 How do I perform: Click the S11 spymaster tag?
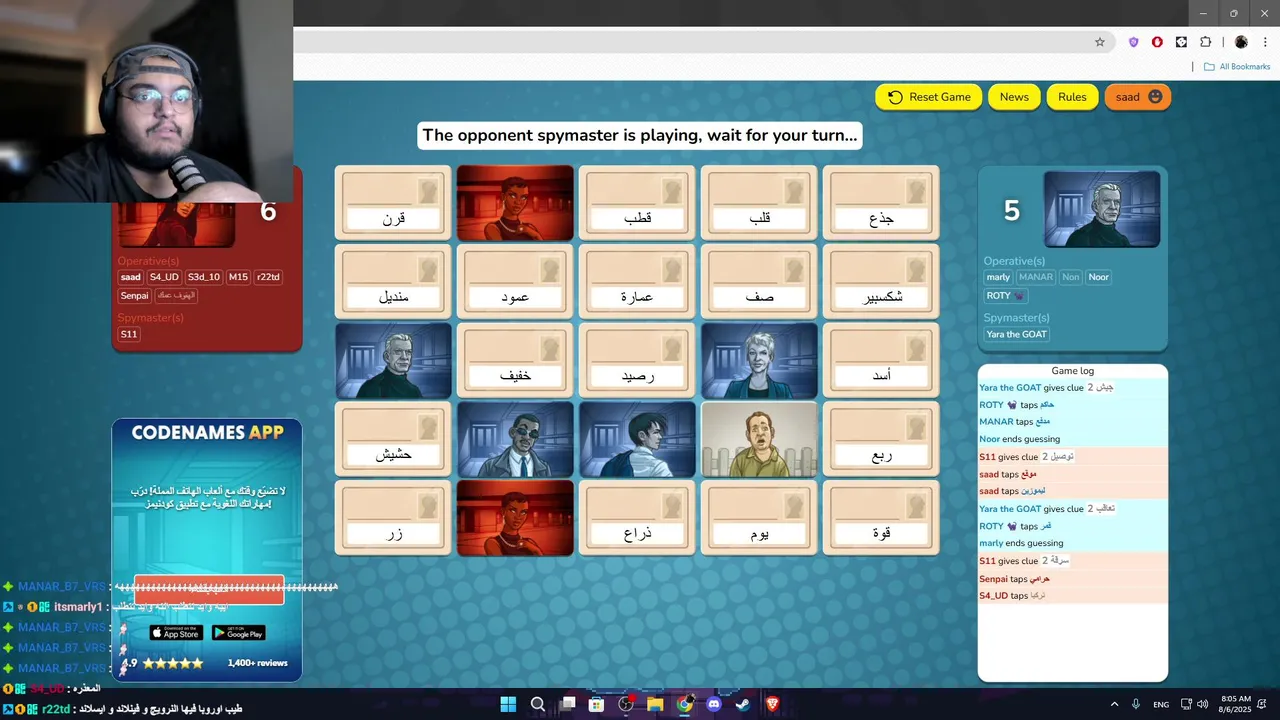128,334
